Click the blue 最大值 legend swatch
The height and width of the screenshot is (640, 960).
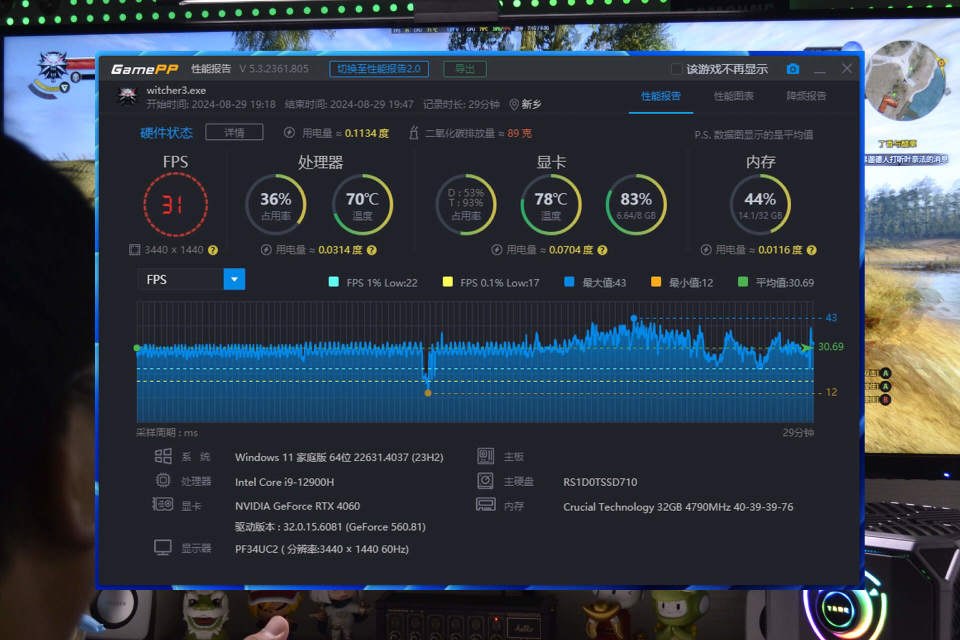click(x=569, y=282)
